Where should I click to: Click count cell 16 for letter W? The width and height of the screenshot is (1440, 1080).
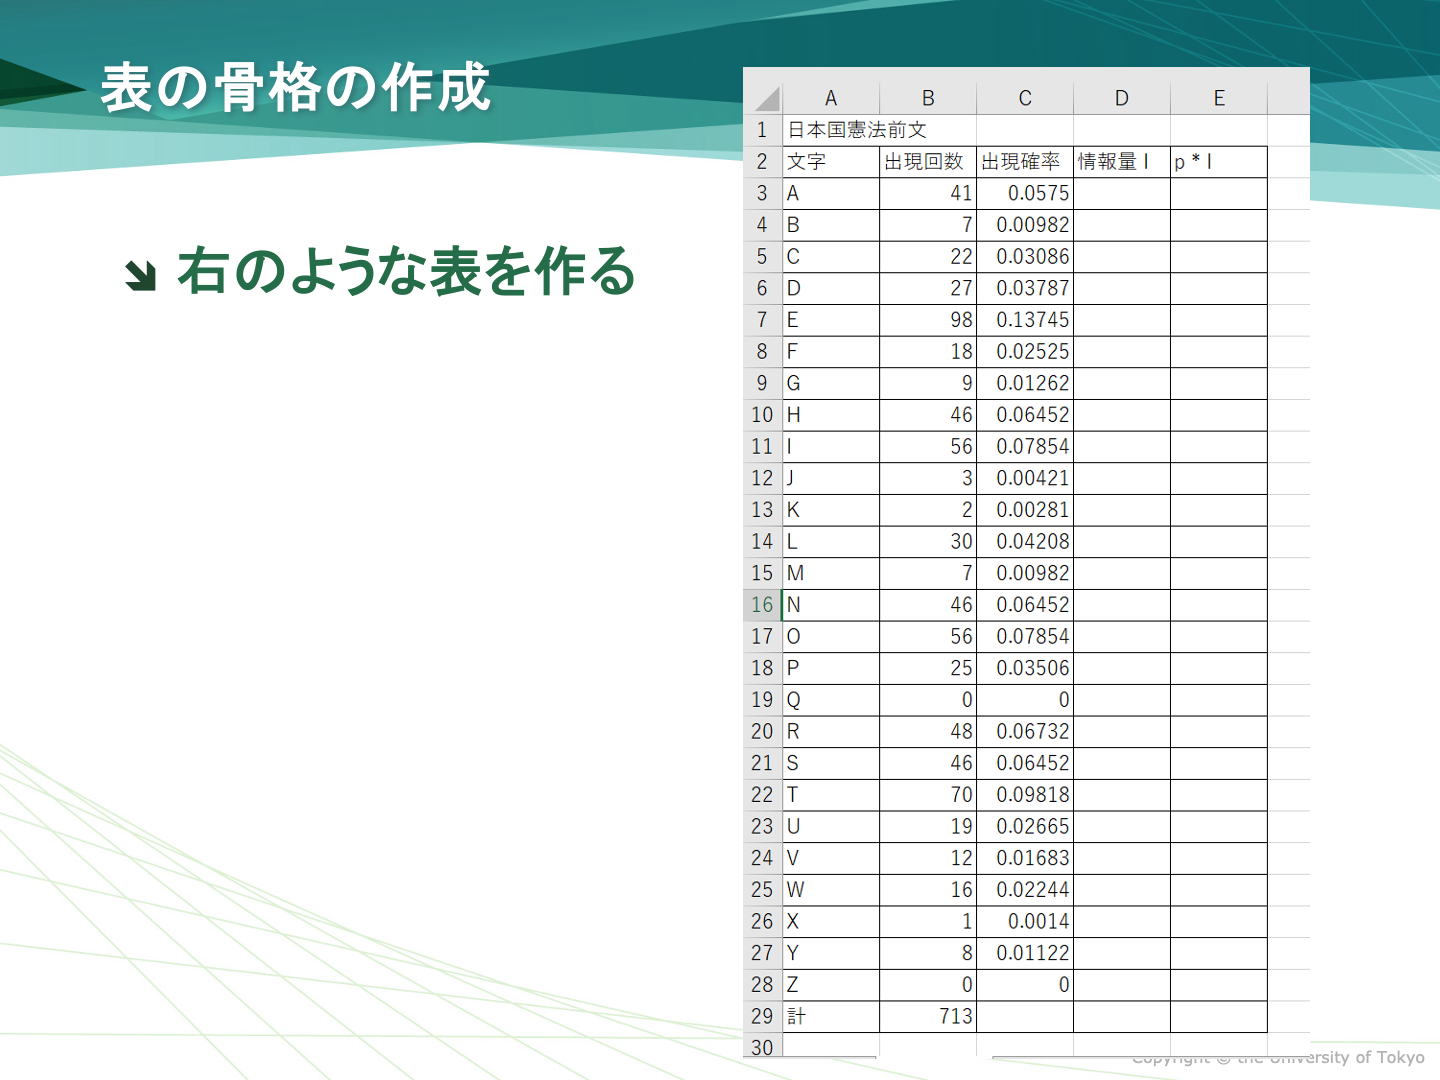pyautogui.click(x=928, y=890)
